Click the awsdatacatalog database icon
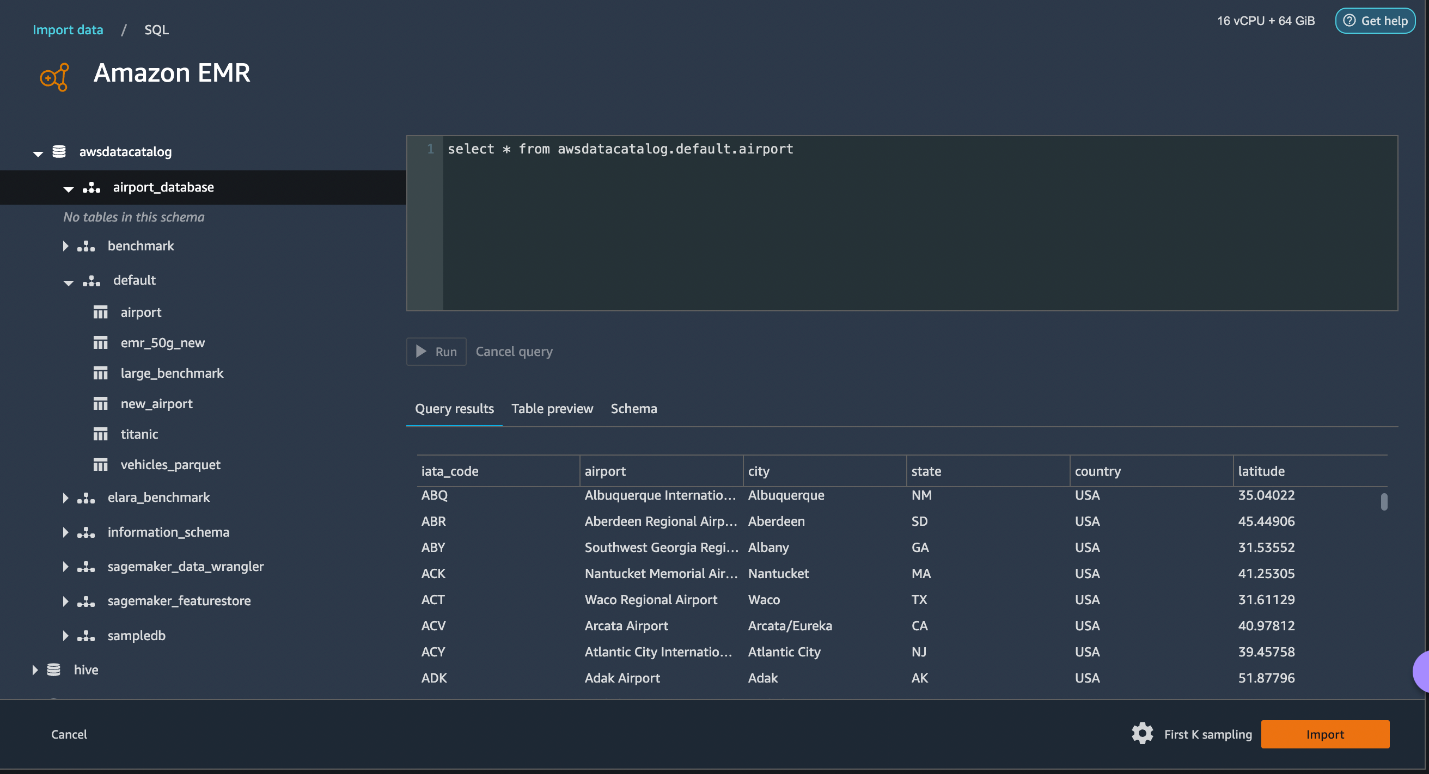This screenshot has width=1429, height=774. (59, 152)
